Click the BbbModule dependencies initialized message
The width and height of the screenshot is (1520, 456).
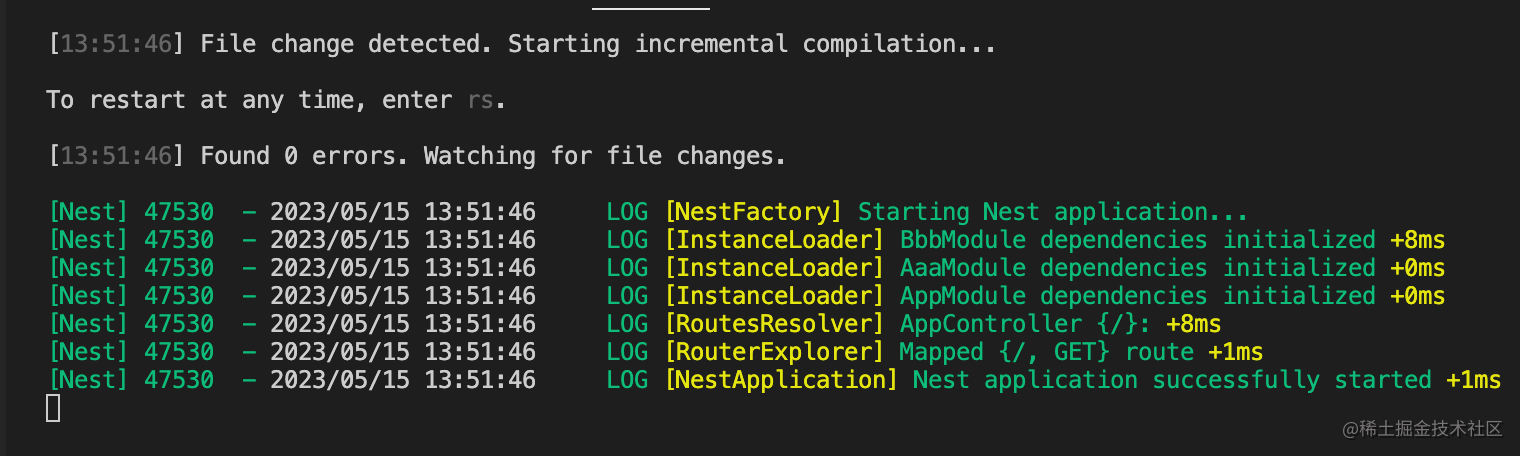(1137, 240)
